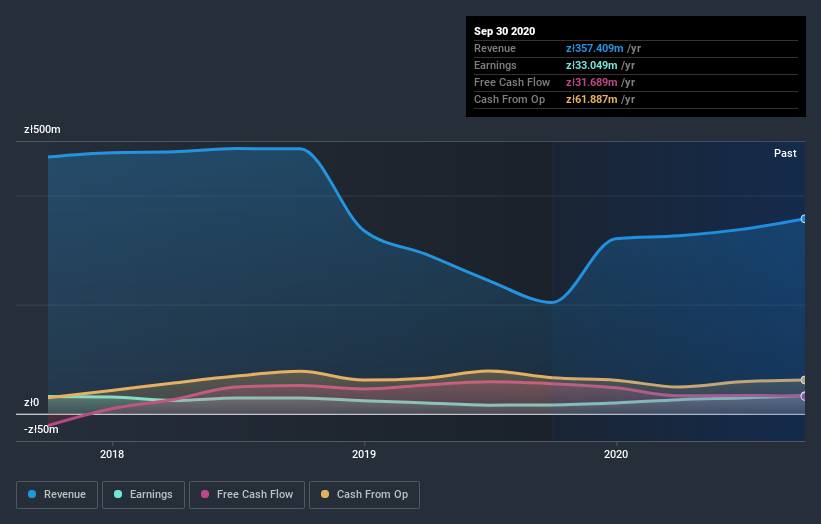Click the Cash From Op tooltip label
The image size is (821, 524).
pos(509,99)
